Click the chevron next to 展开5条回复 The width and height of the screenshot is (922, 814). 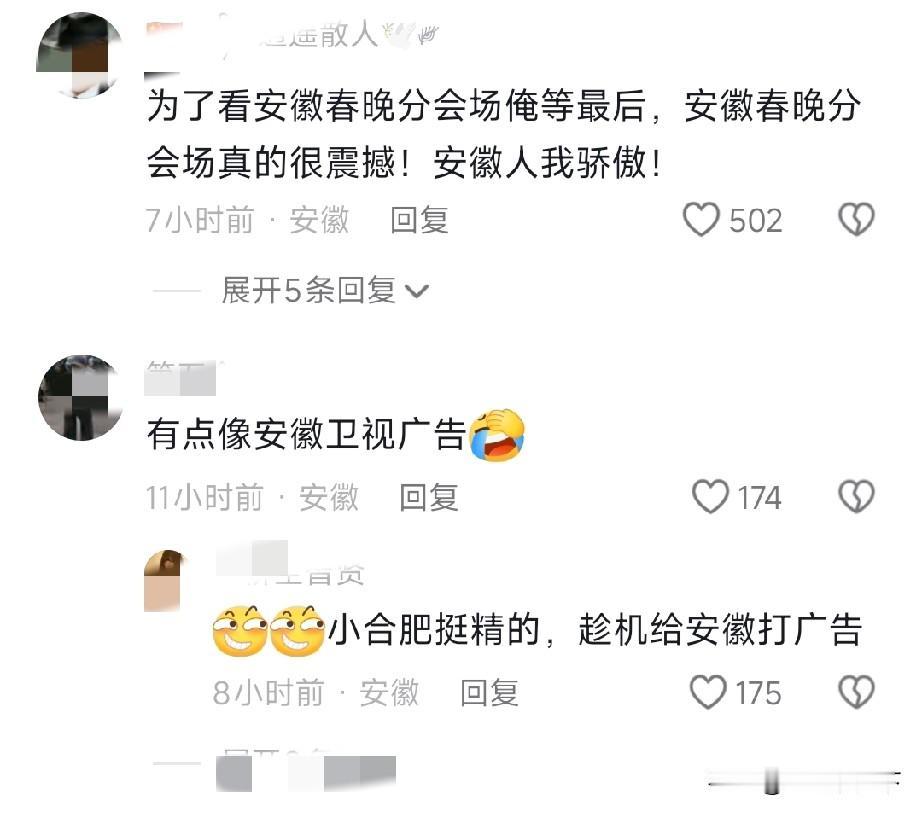(417, 291)
